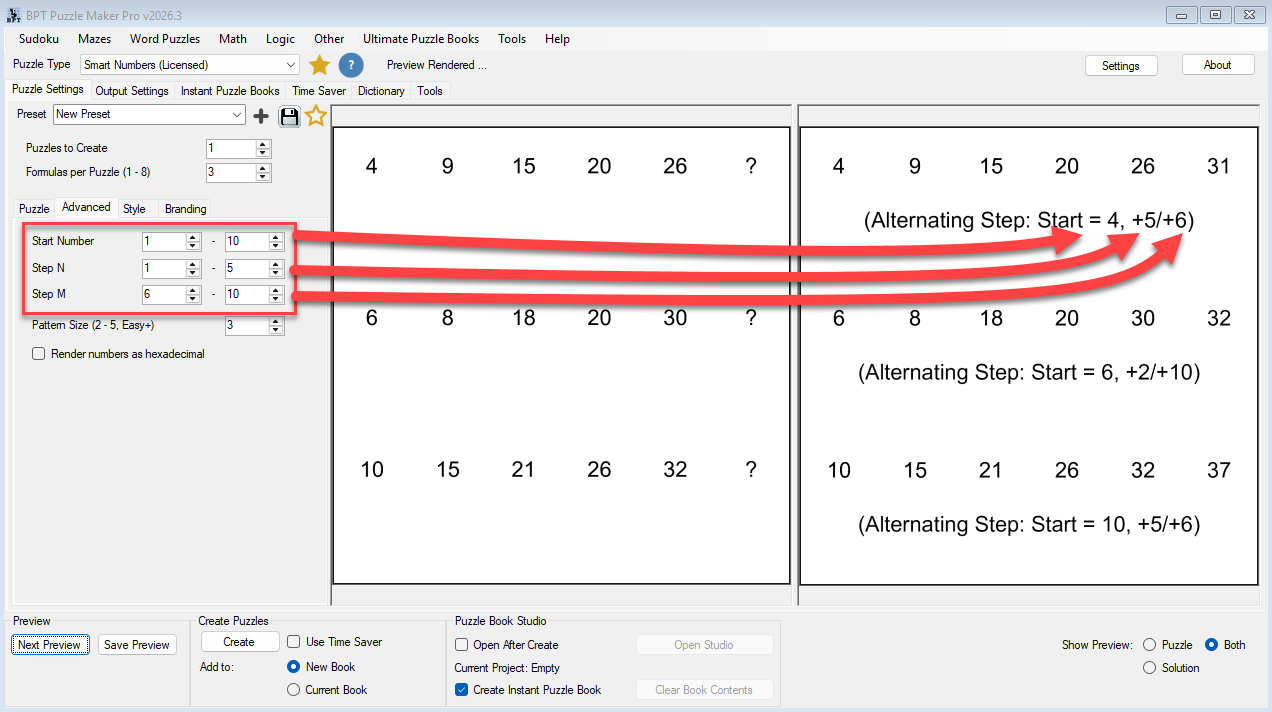Click the outlined star icon beside Preset
The width and height of the screenshot is (1272, 712).
tap(316, 116)
